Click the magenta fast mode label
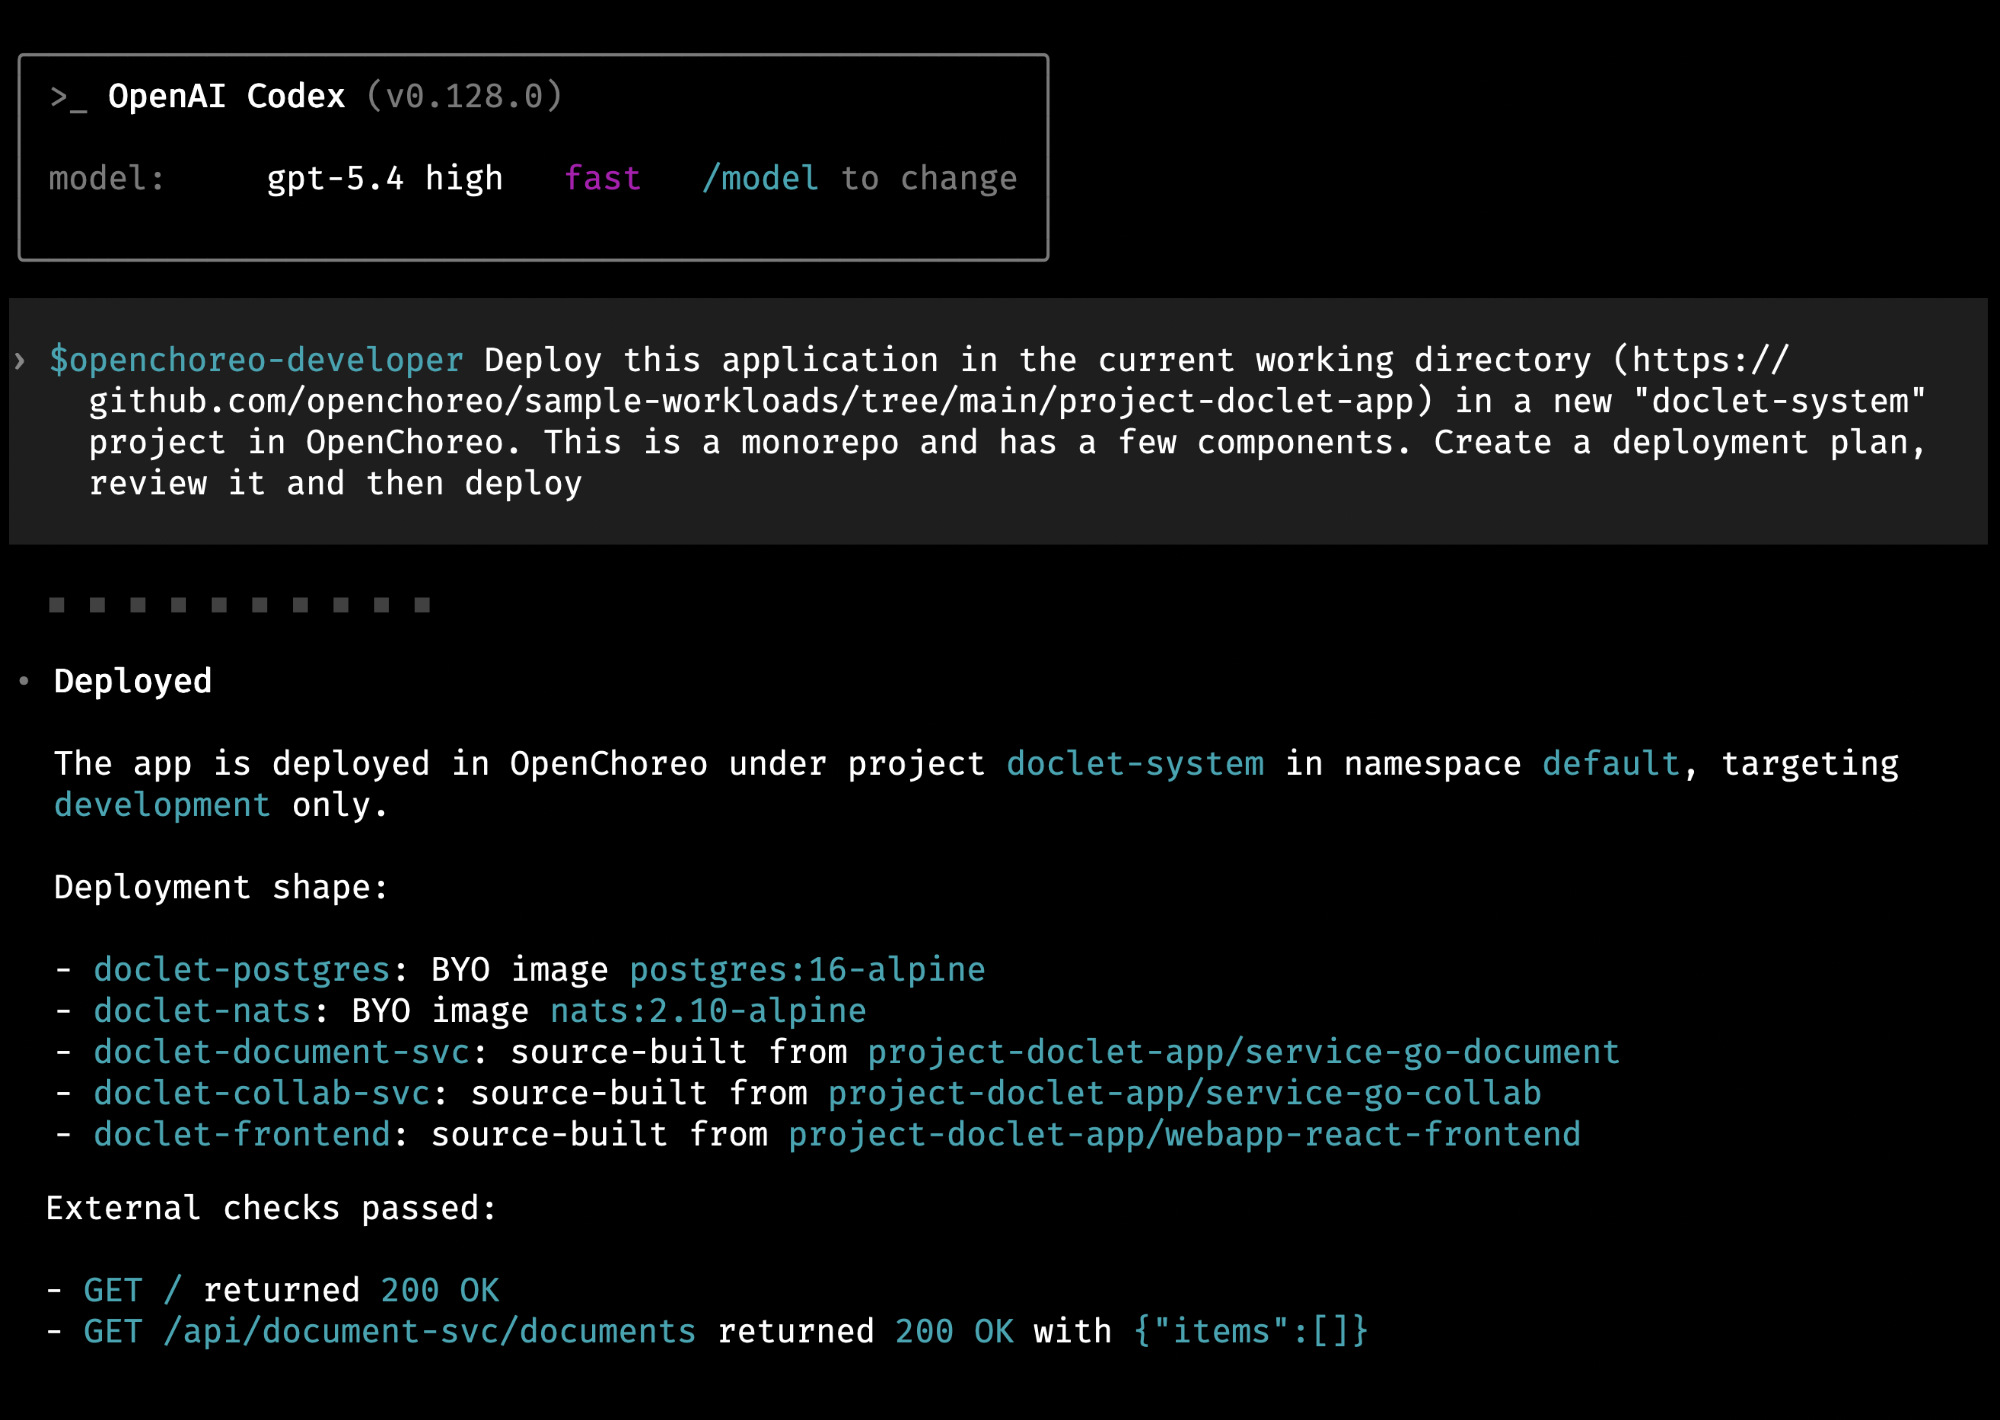Screen dimensions: 2000x1420 pos(602,178)
